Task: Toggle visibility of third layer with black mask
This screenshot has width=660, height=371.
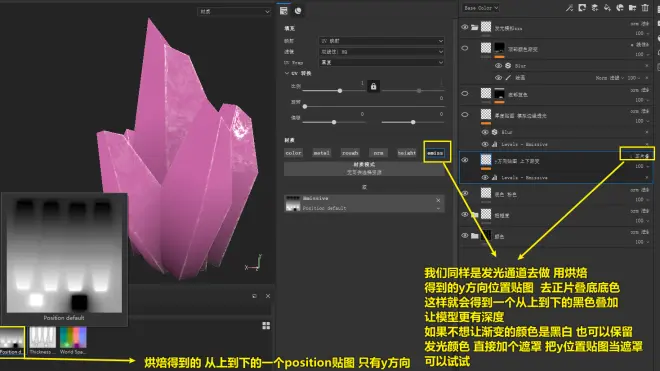Action: point(465,93)
